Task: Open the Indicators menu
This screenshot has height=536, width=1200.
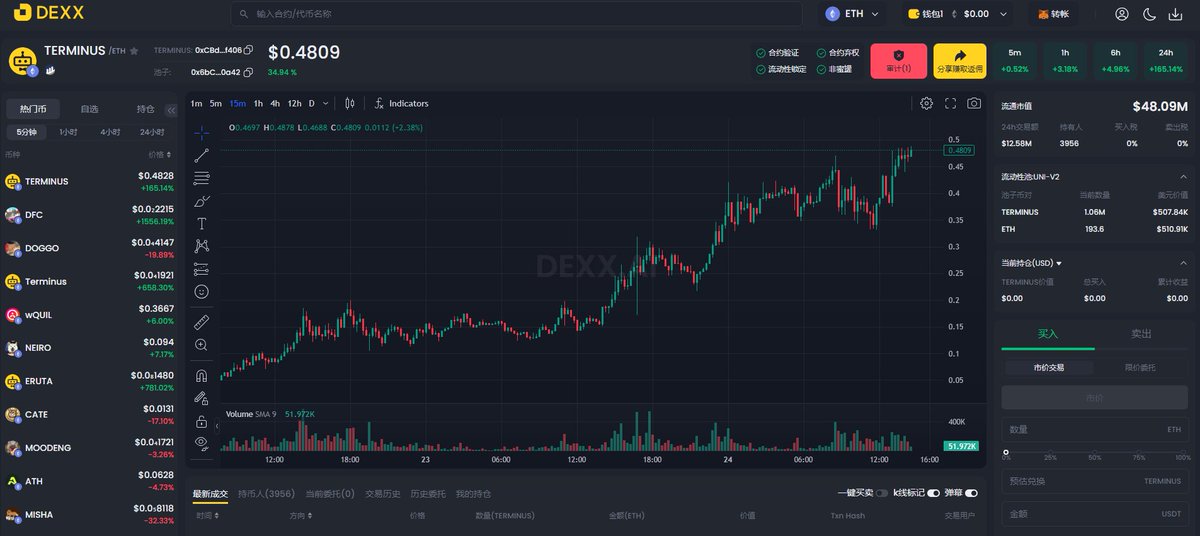Action: pos(401,103)
